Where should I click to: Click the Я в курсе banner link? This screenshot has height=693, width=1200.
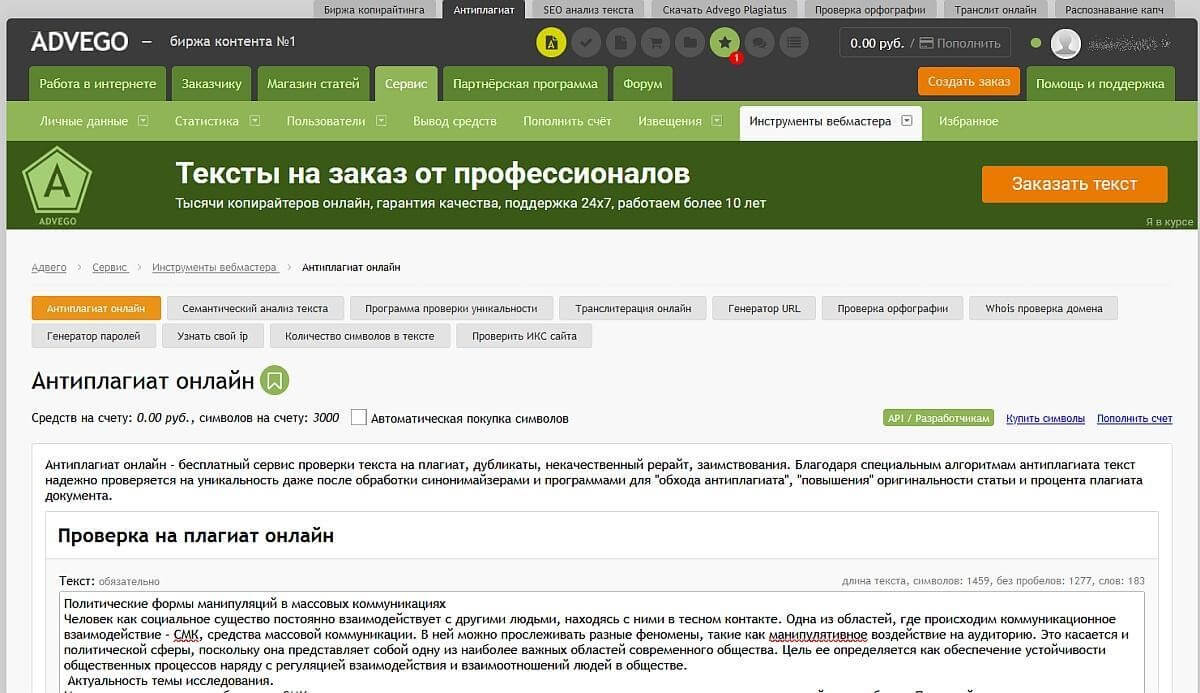1169,222
